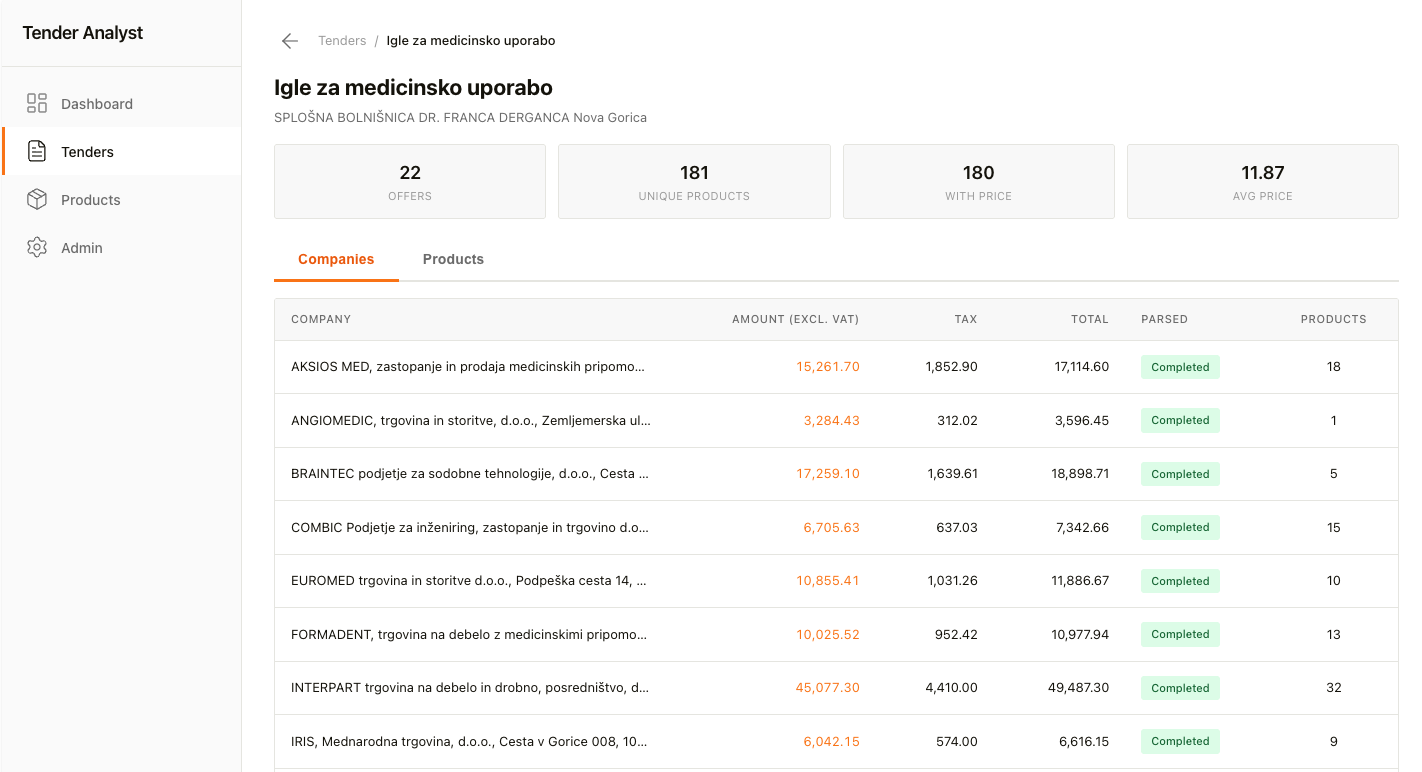Open the IRIS Mednarodna trgovina row
The height and width of the screenshot is (772, 1422).
click(836, 742)
